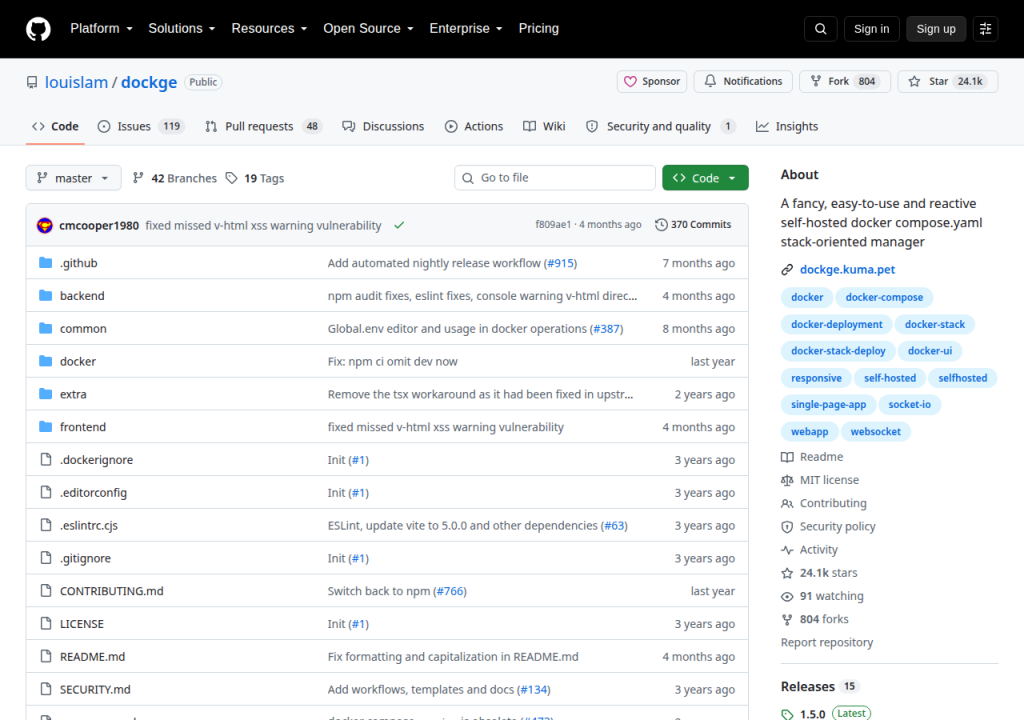The height and width of the screenshot is (720, 1024).
Task: Click the bell icon in Notifications
Action: tap(710, 81)
